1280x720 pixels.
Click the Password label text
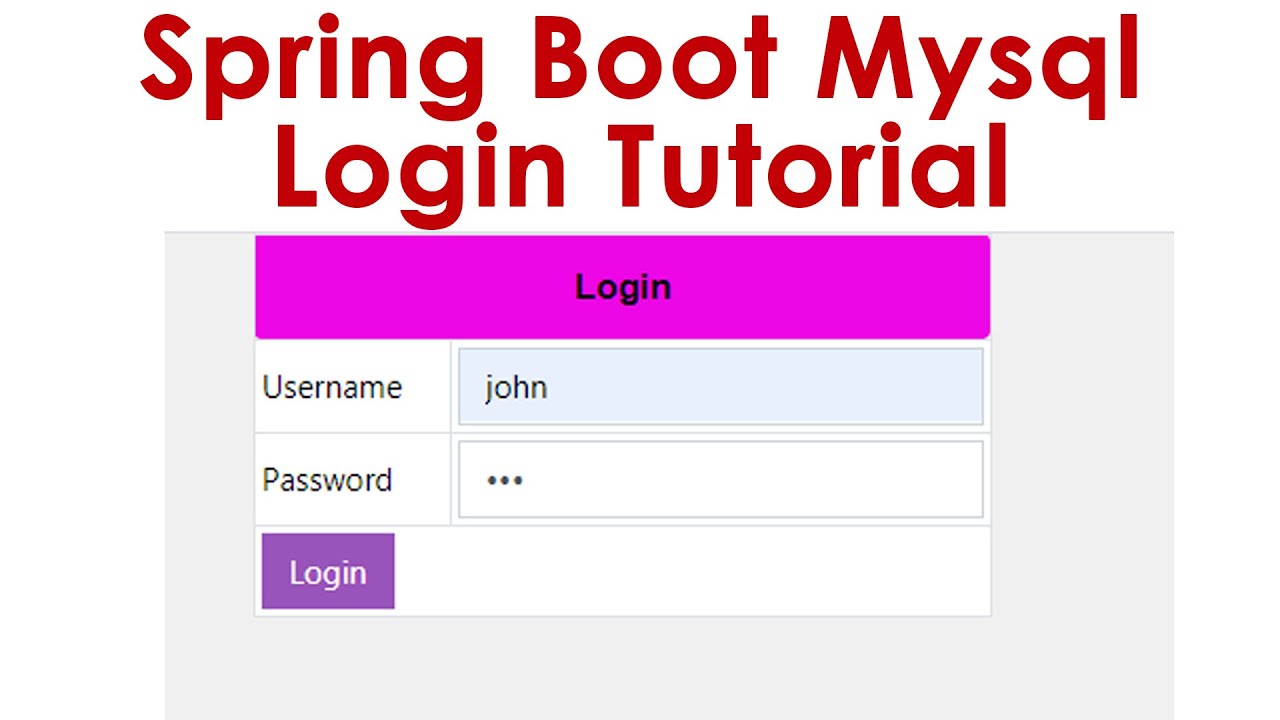[327, 480]
